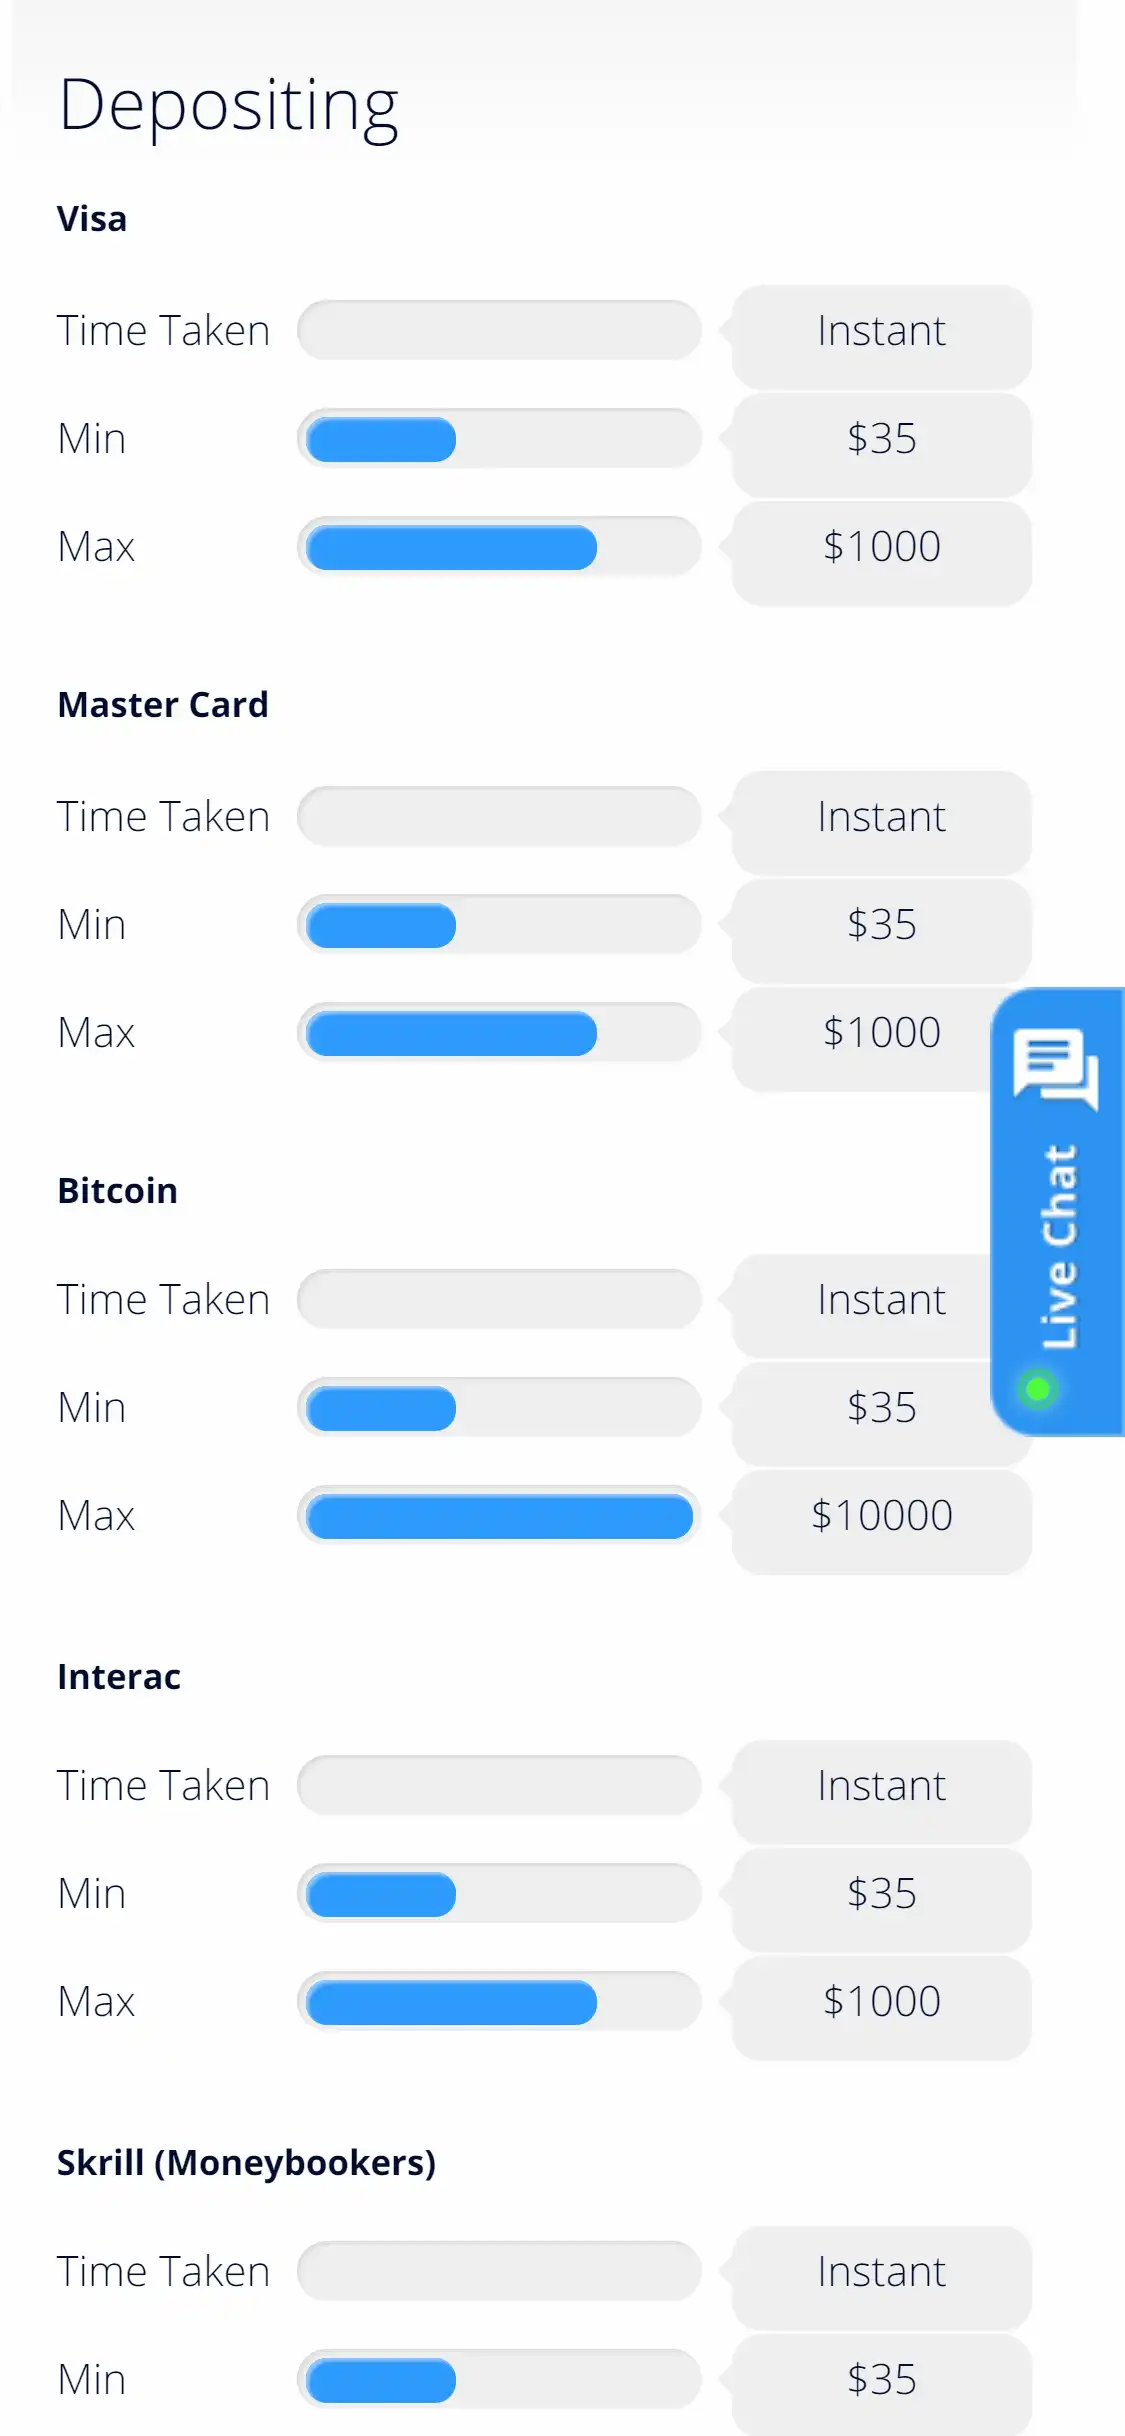Select the Depositing page heading
Viewport: 1125px width, 2436px height.
[x=229, y=105]
